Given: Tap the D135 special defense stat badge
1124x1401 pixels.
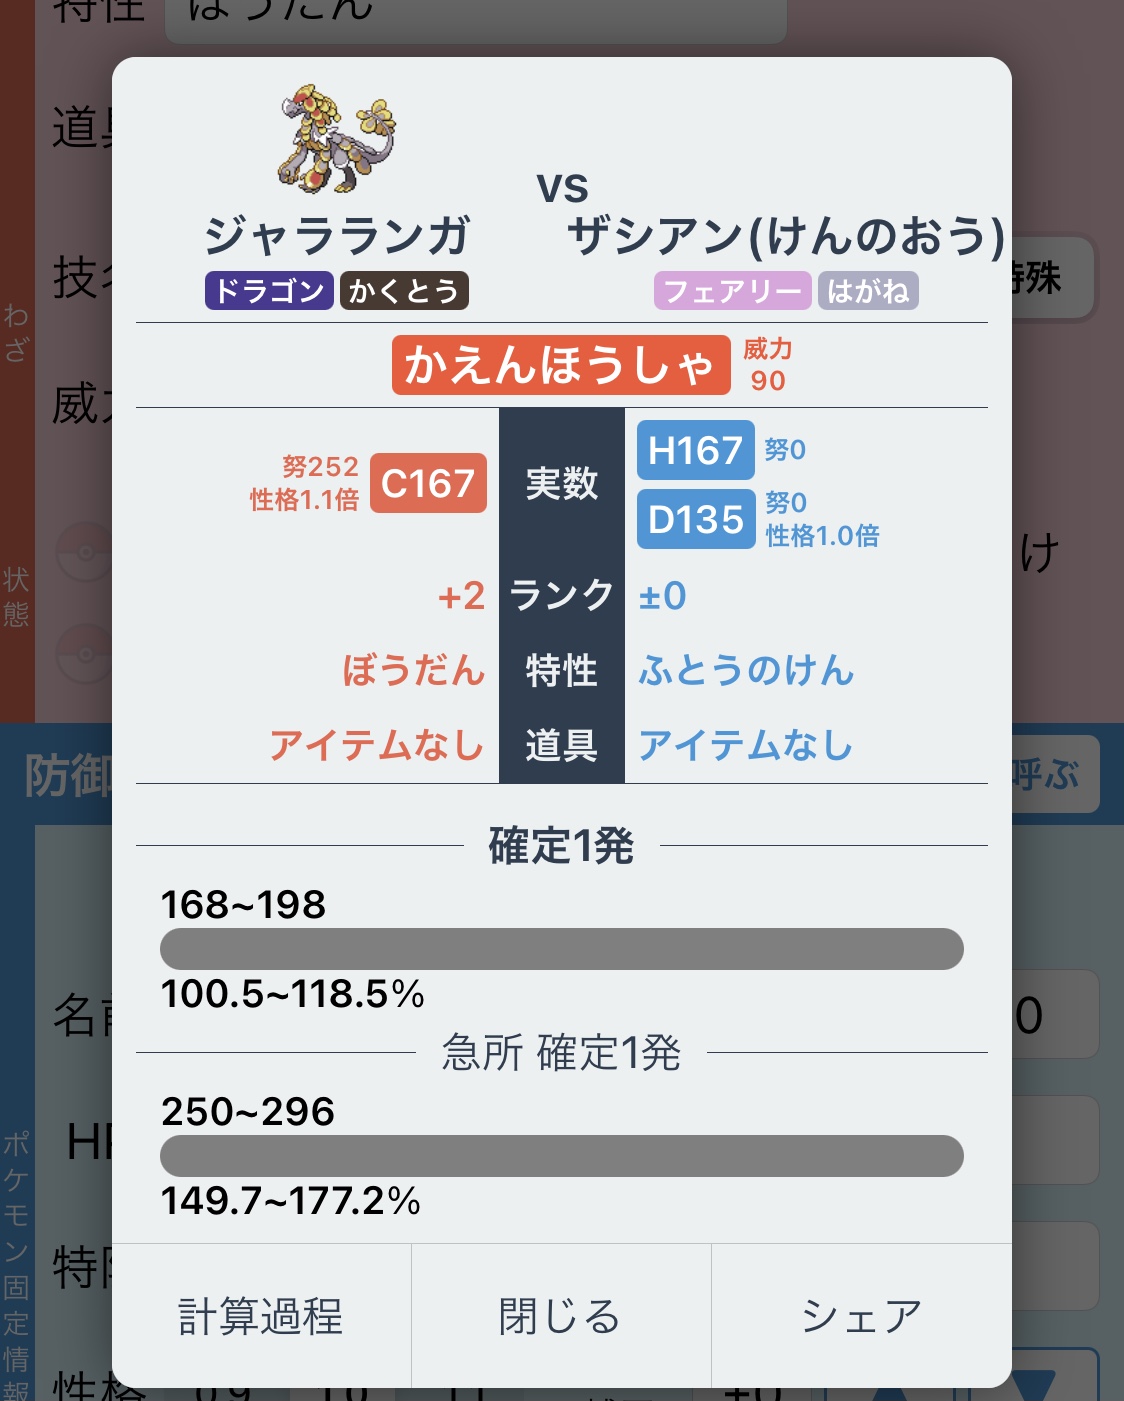Looking at the screenshot, I should coord(696,520).
